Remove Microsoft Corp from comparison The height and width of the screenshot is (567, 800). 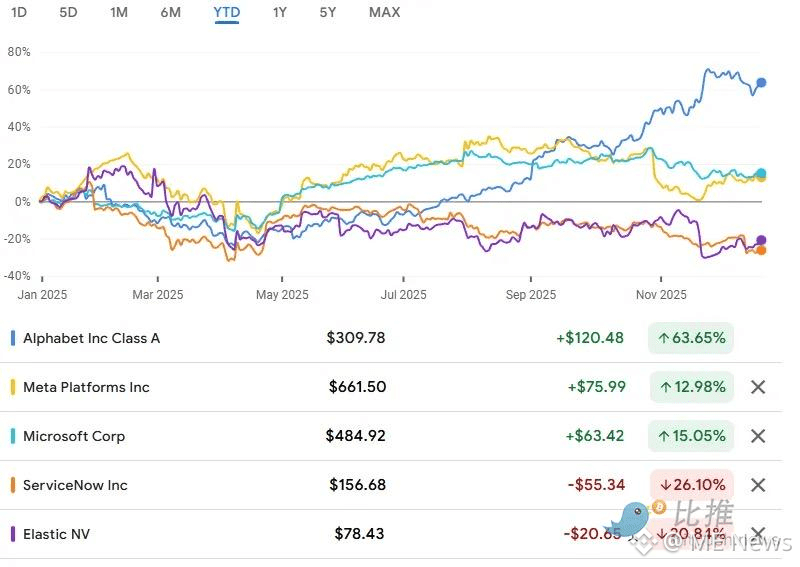click(x=758, y=436)
